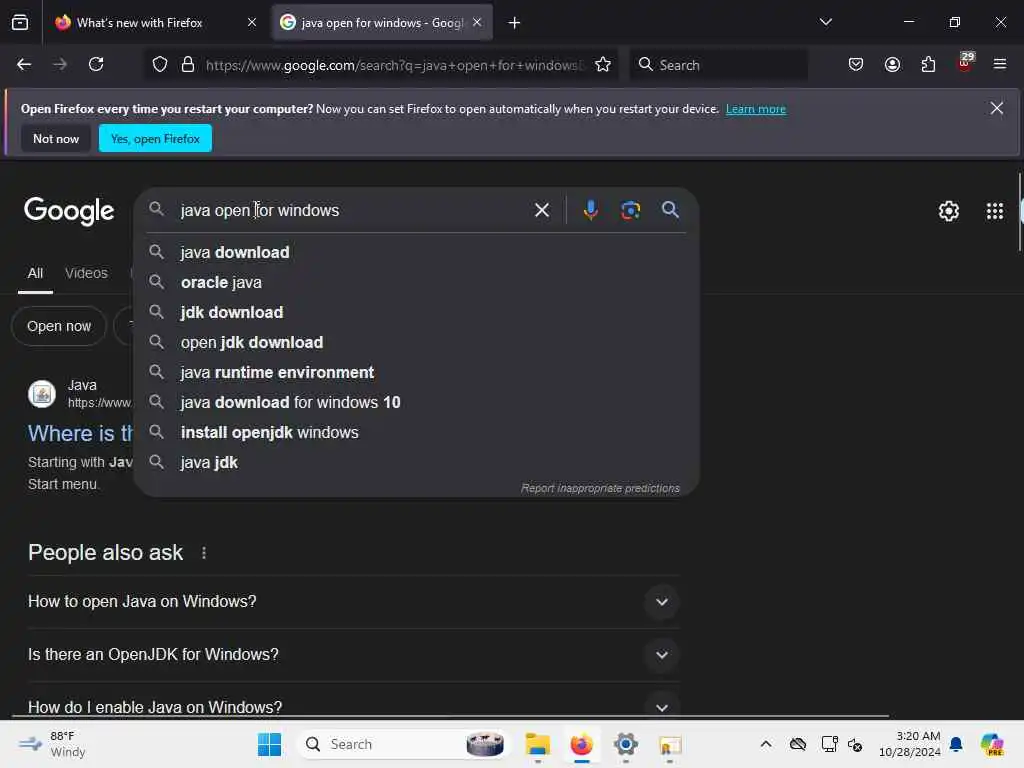Clear Google search query text
Image resolution: width=1024 pixels, height=768 pixels.
click(x=541, y=210)
